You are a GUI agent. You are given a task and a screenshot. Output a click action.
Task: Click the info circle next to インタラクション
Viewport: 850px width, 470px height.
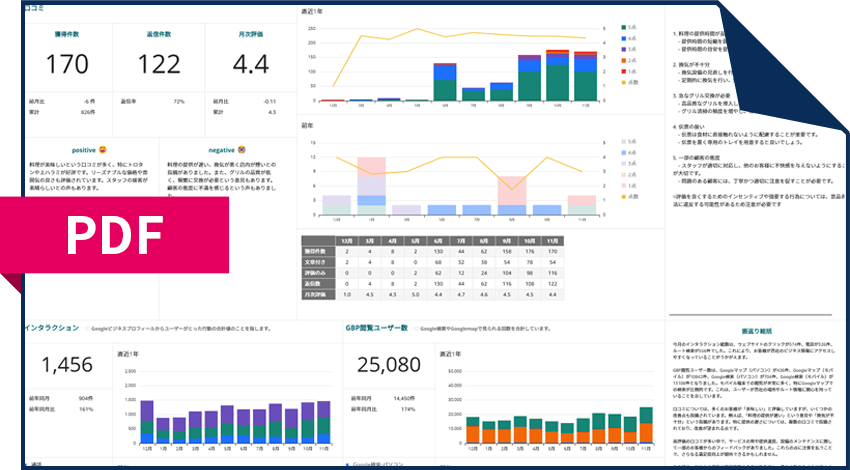pos(87,328)
